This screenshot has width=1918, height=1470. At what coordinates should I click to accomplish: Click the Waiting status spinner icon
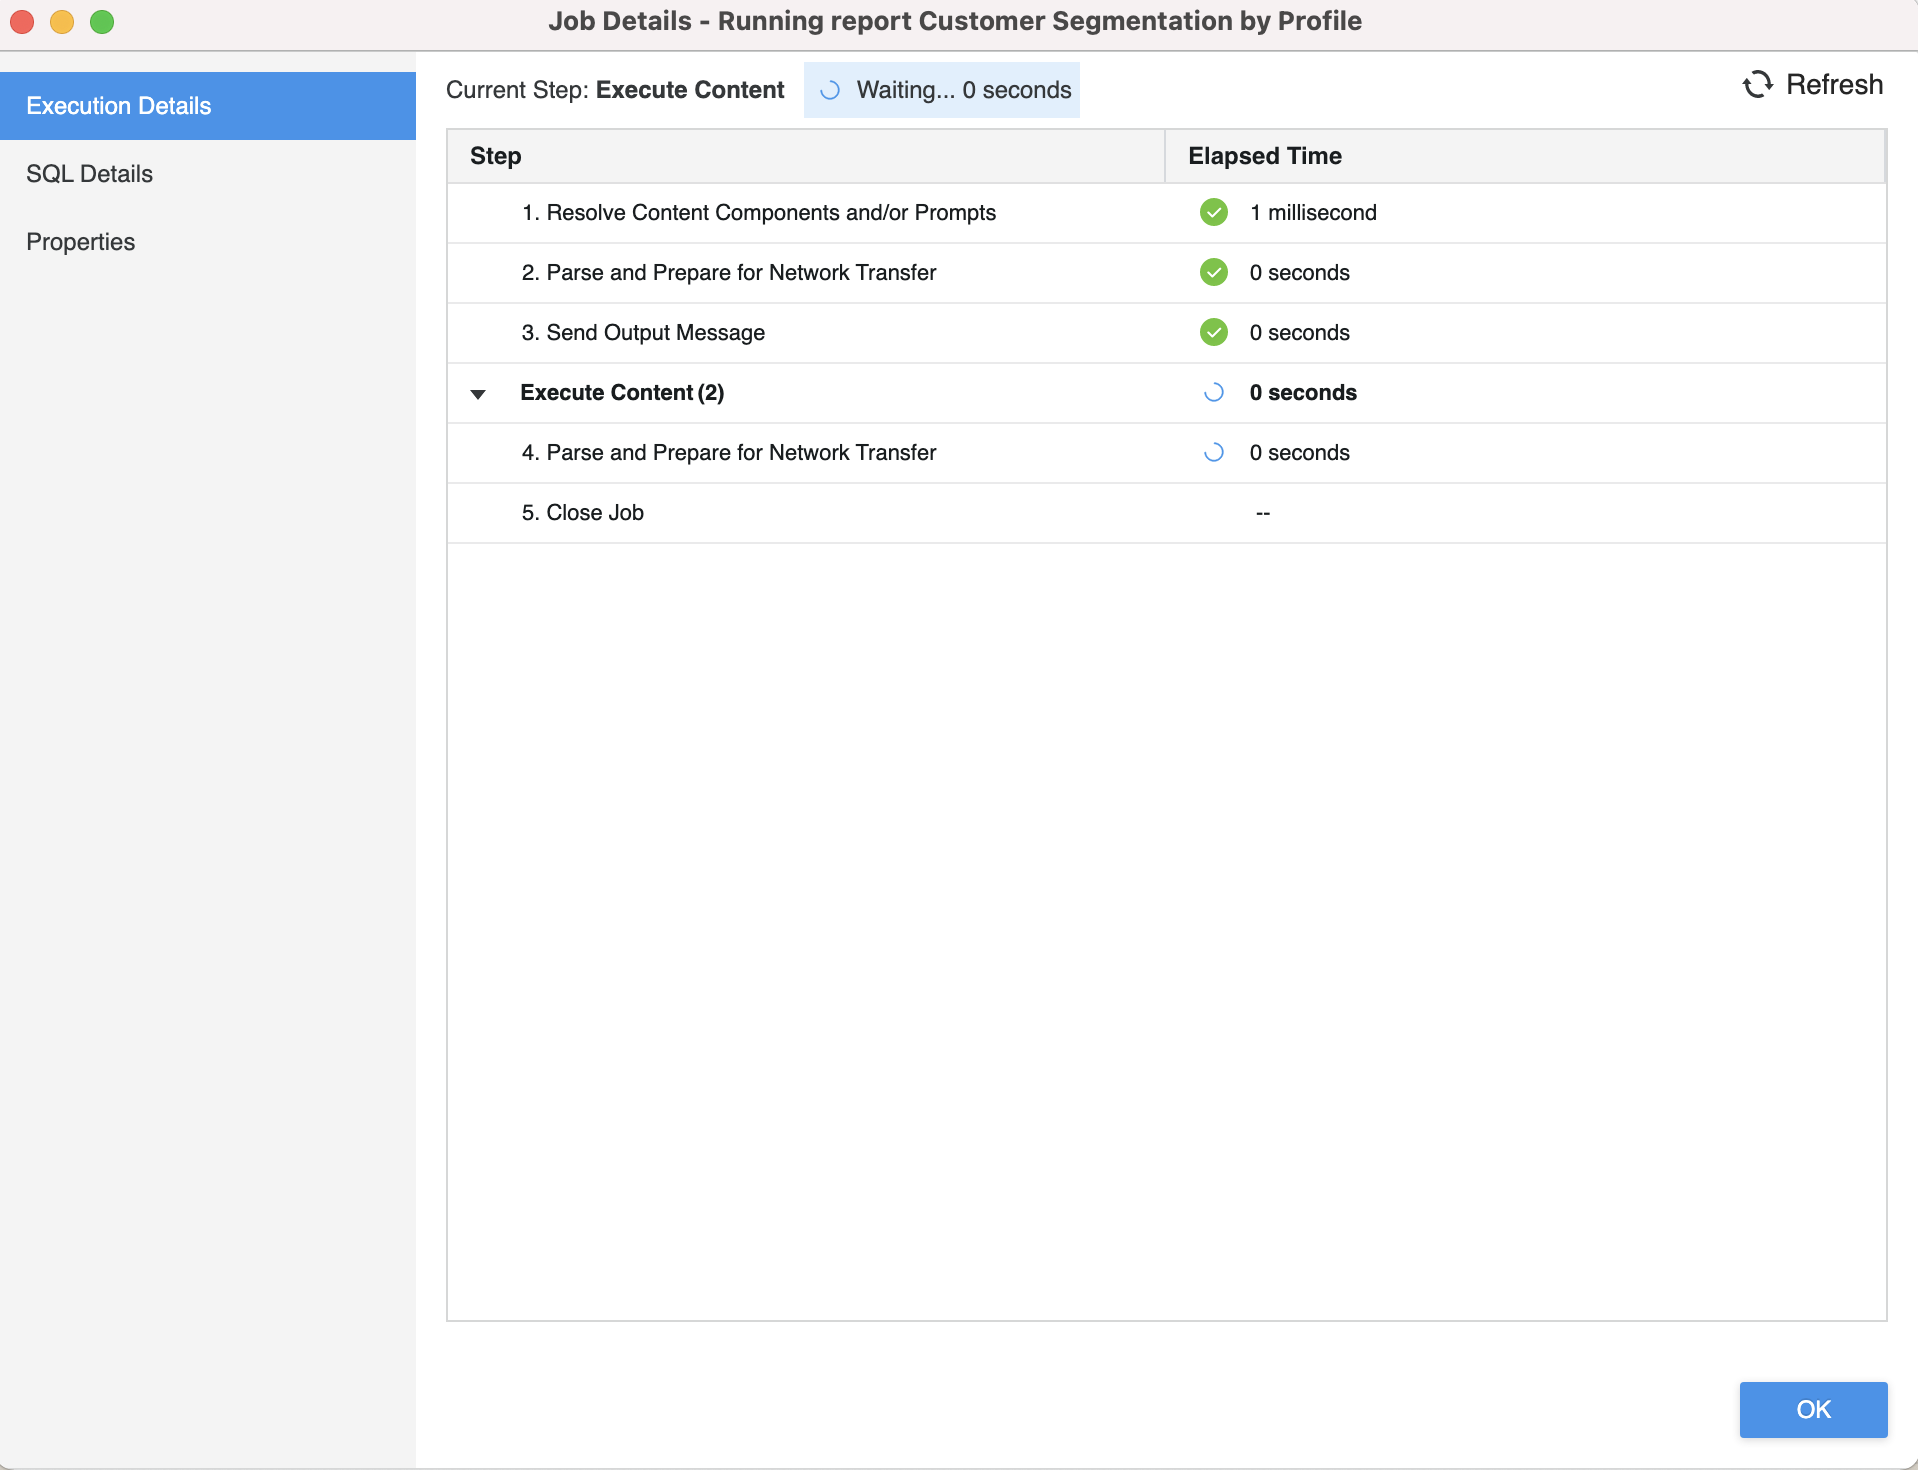829,90
